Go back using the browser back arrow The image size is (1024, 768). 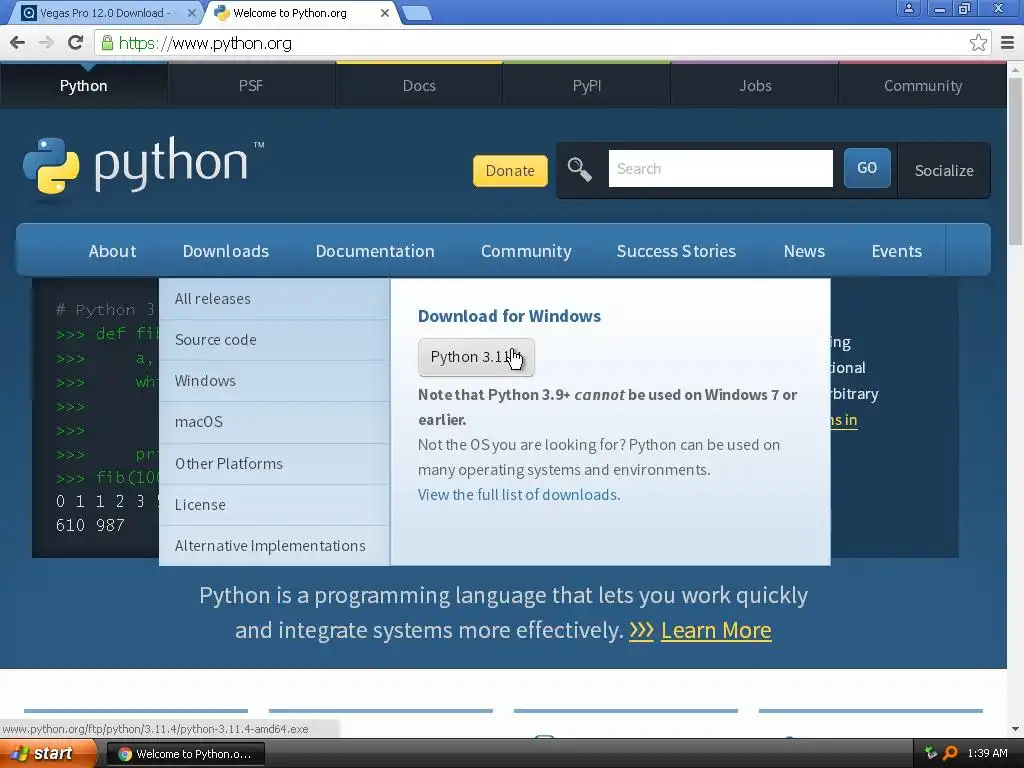point(18,43)
